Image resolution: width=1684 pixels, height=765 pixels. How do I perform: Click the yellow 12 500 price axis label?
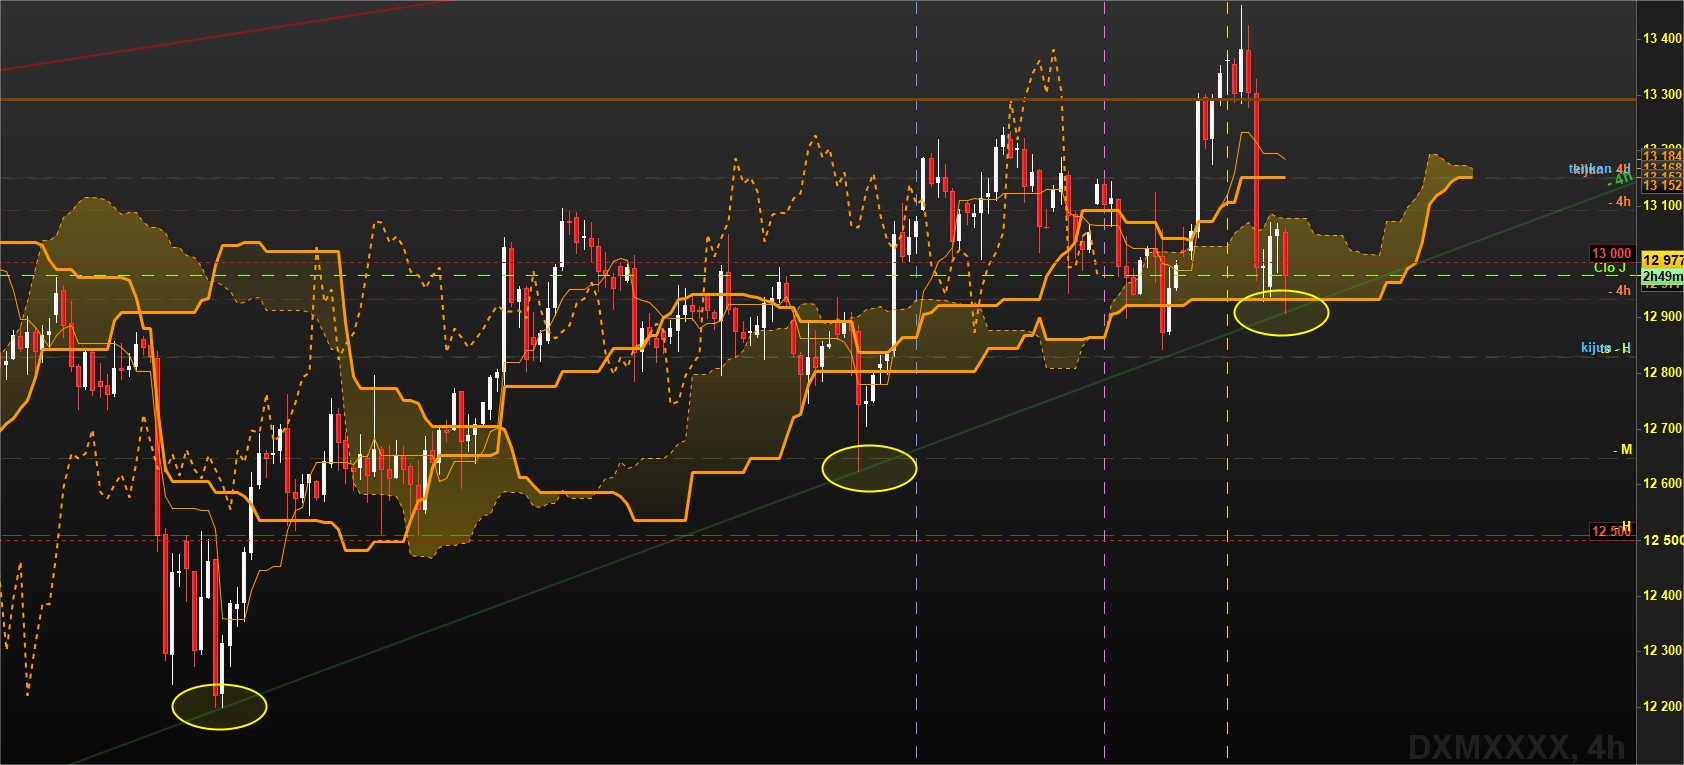tap(1662, 540)
